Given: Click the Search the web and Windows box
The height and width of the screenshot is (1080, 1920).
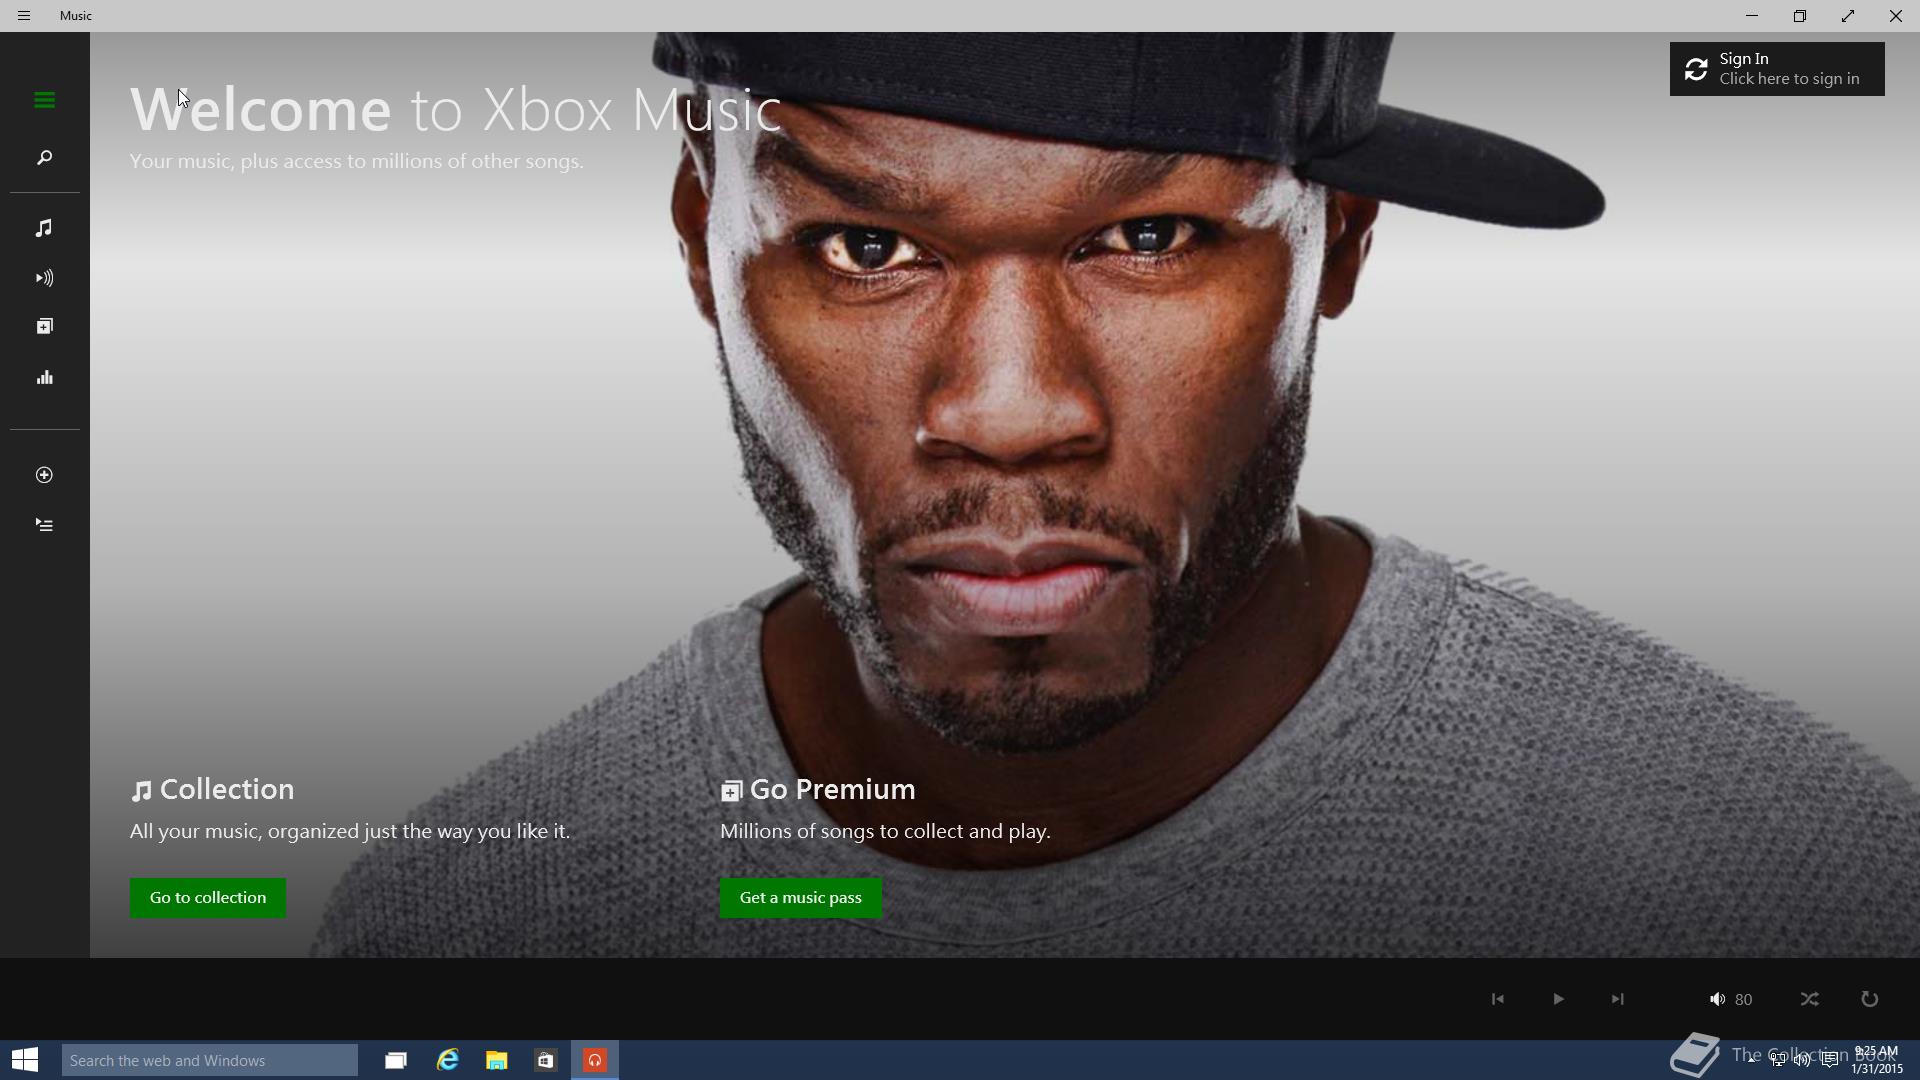Looking at the screenshot, I should [210, 1060].
